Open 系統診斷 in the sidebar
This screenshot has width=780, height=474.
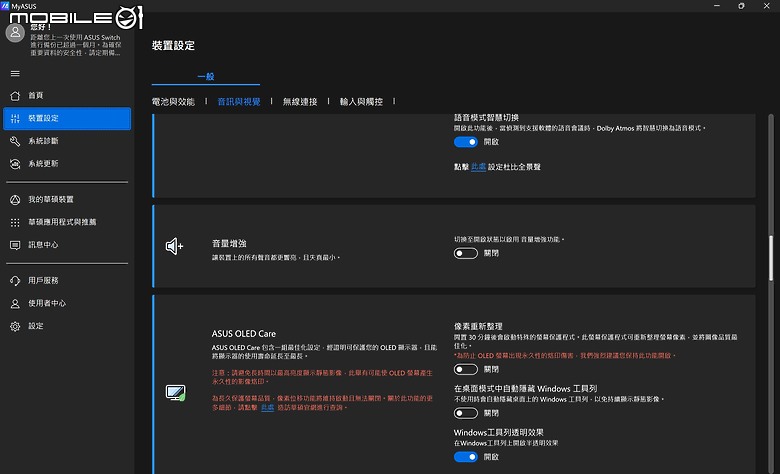[67, 141]
